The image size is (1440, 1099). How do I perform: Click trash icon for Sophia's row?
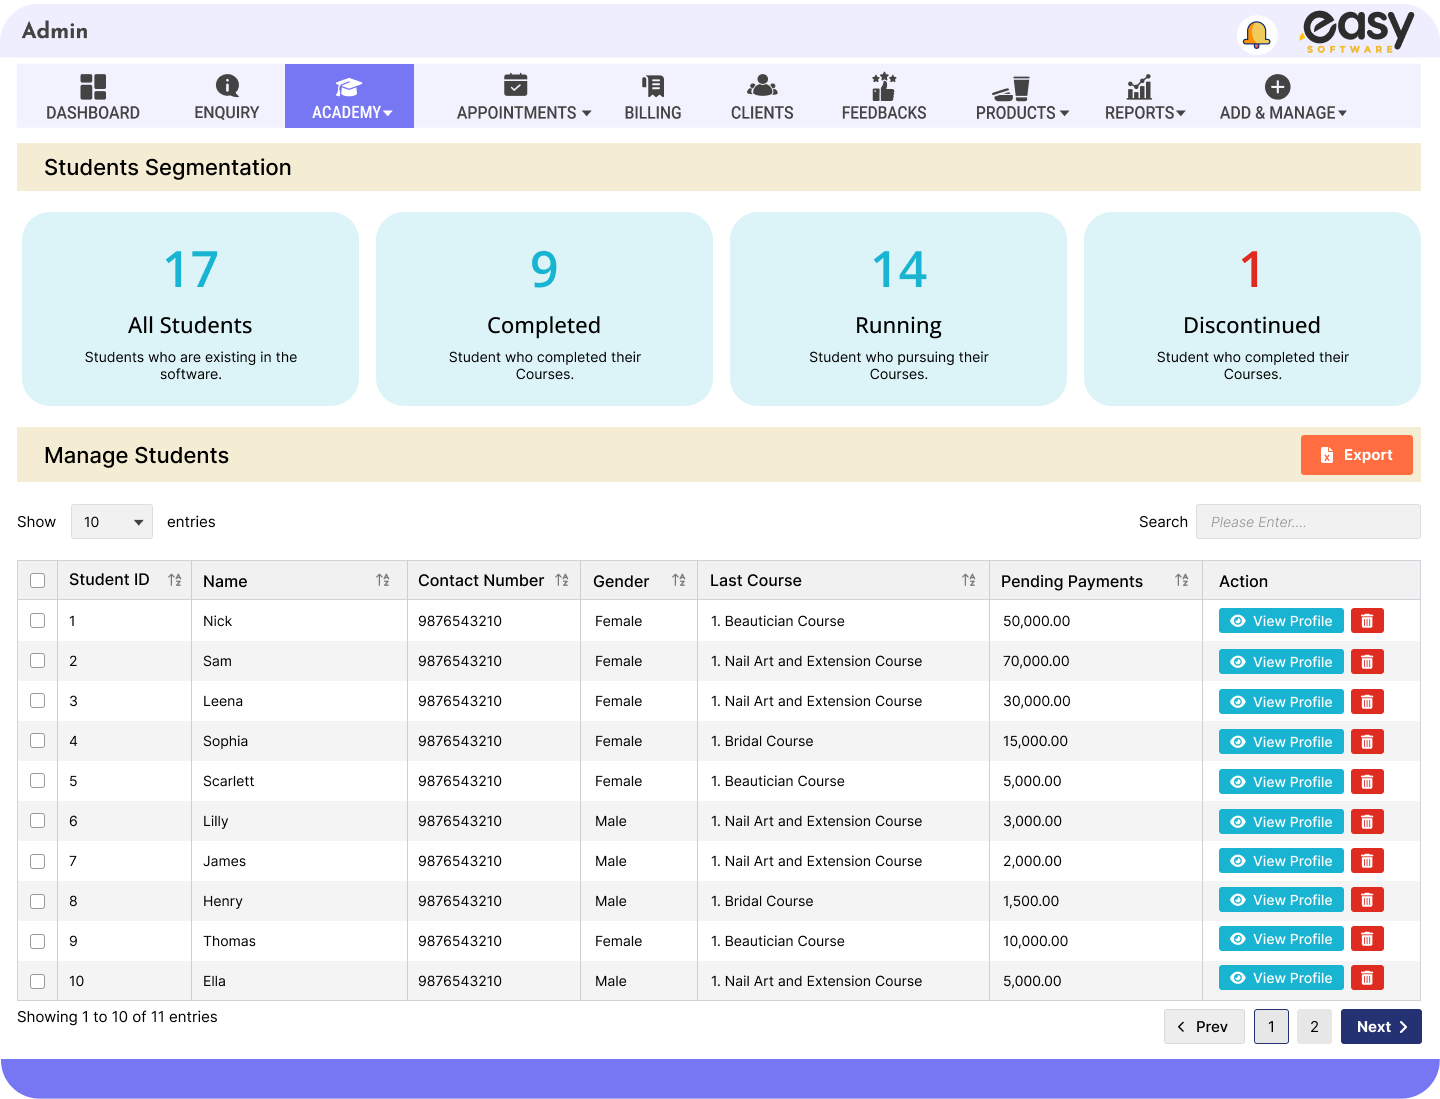tap(1367, 741)
